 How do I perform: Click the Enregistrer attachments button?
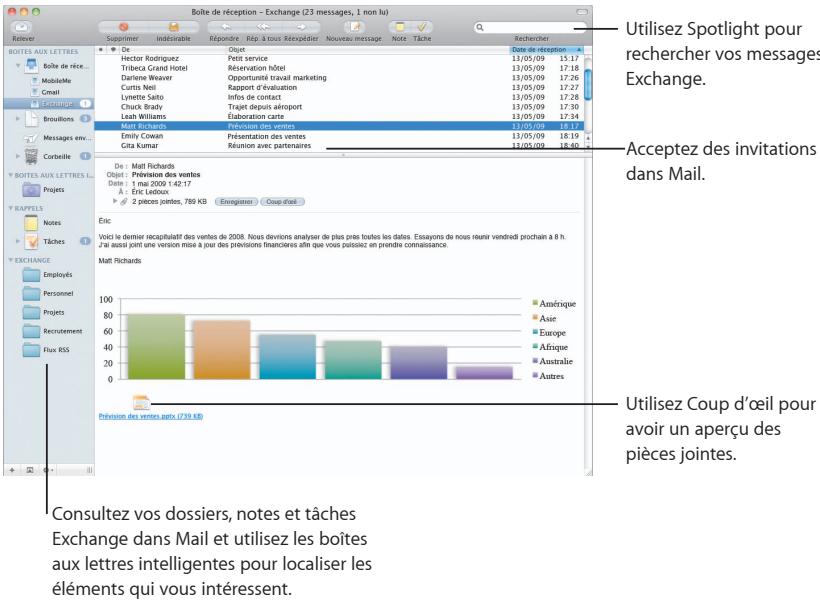(x=236, y=202)
